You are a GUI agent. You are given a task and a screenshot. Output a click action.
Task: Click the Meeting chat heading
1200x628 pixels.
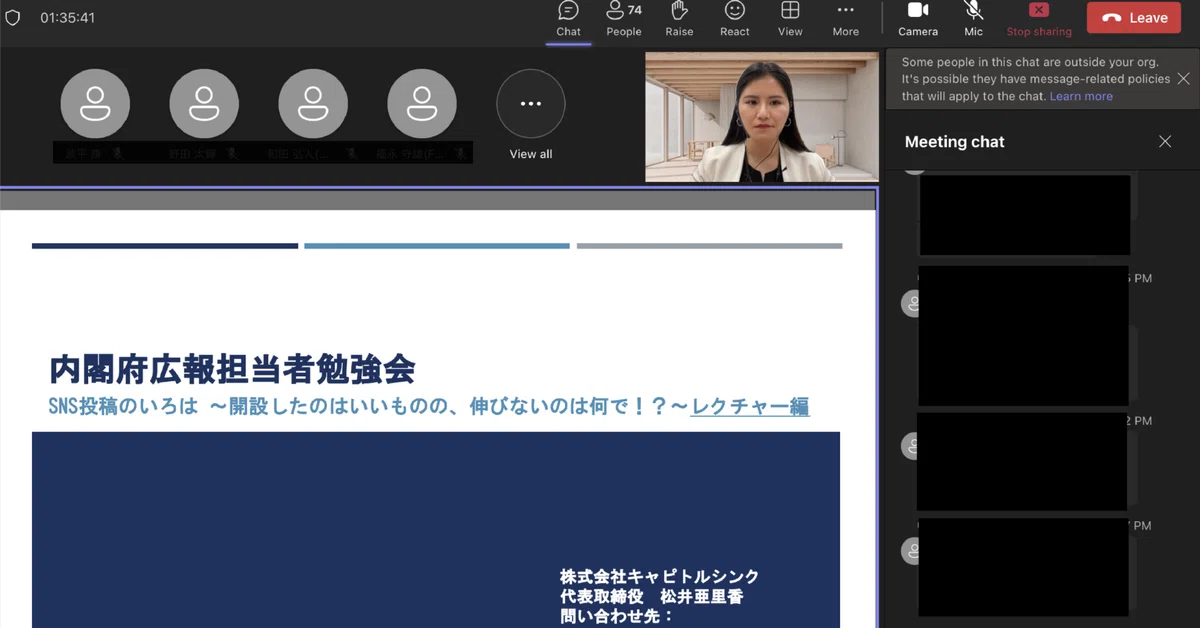click(x=955, y=142)
